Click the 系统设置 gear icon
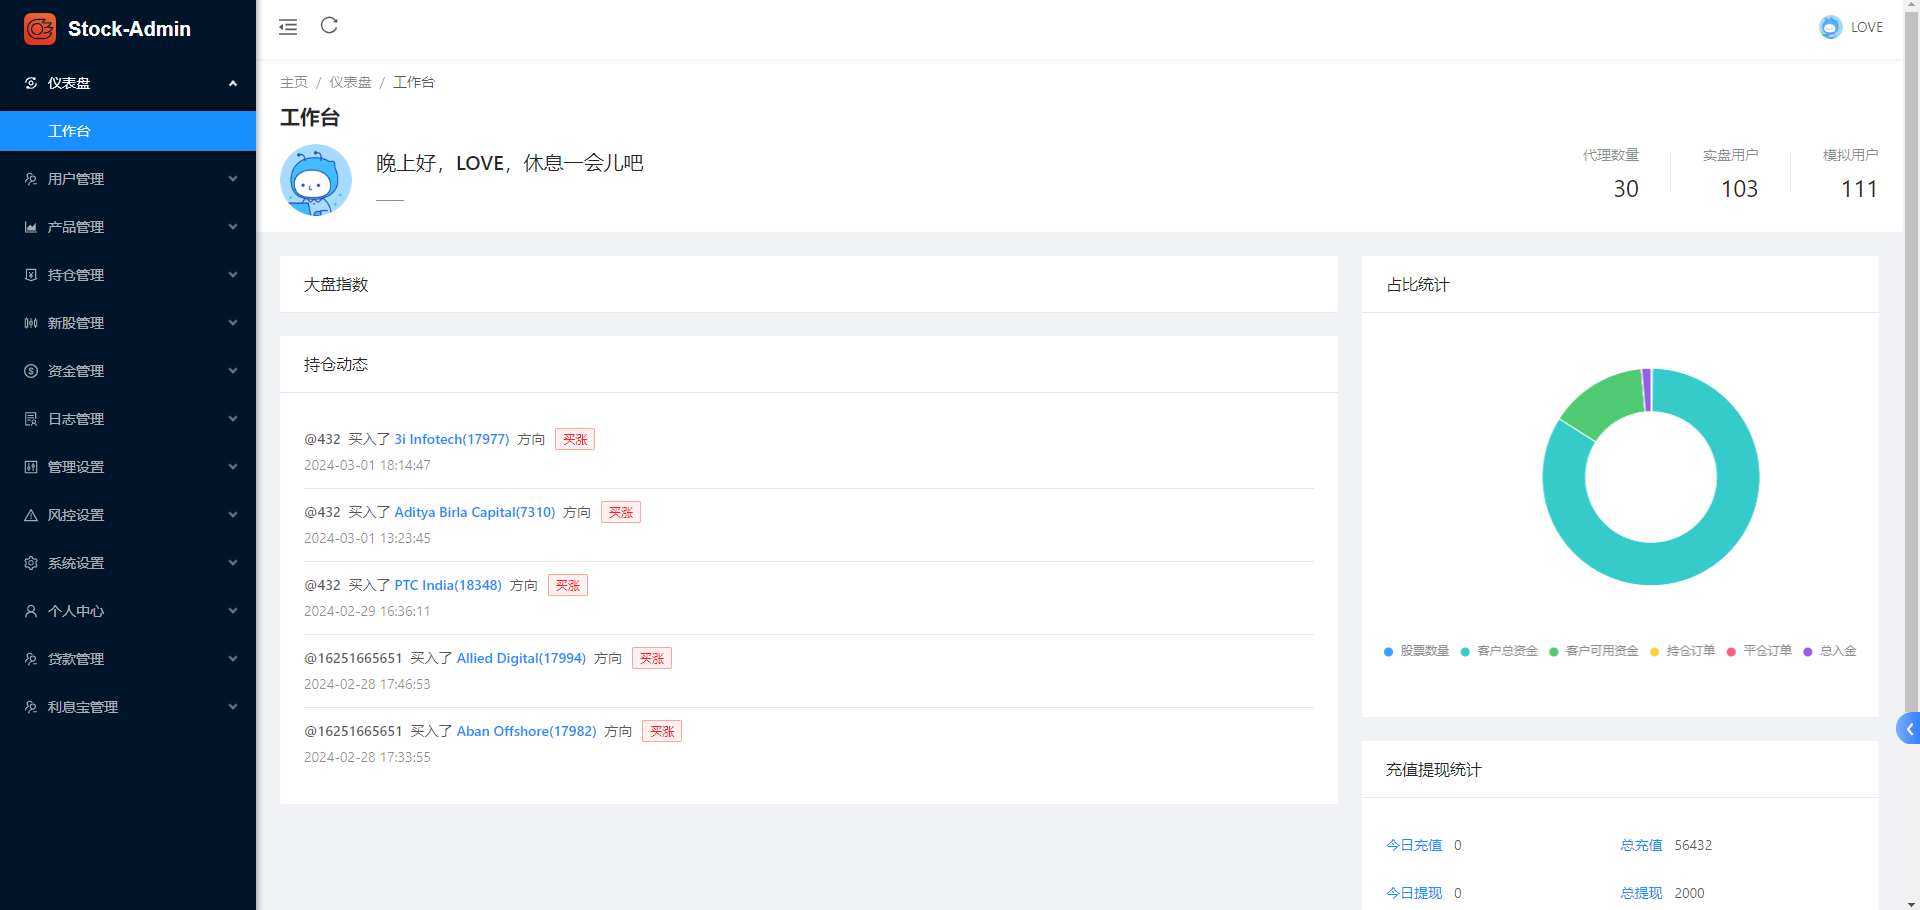This screenshot has height=910, width=1920. point(31,563)
